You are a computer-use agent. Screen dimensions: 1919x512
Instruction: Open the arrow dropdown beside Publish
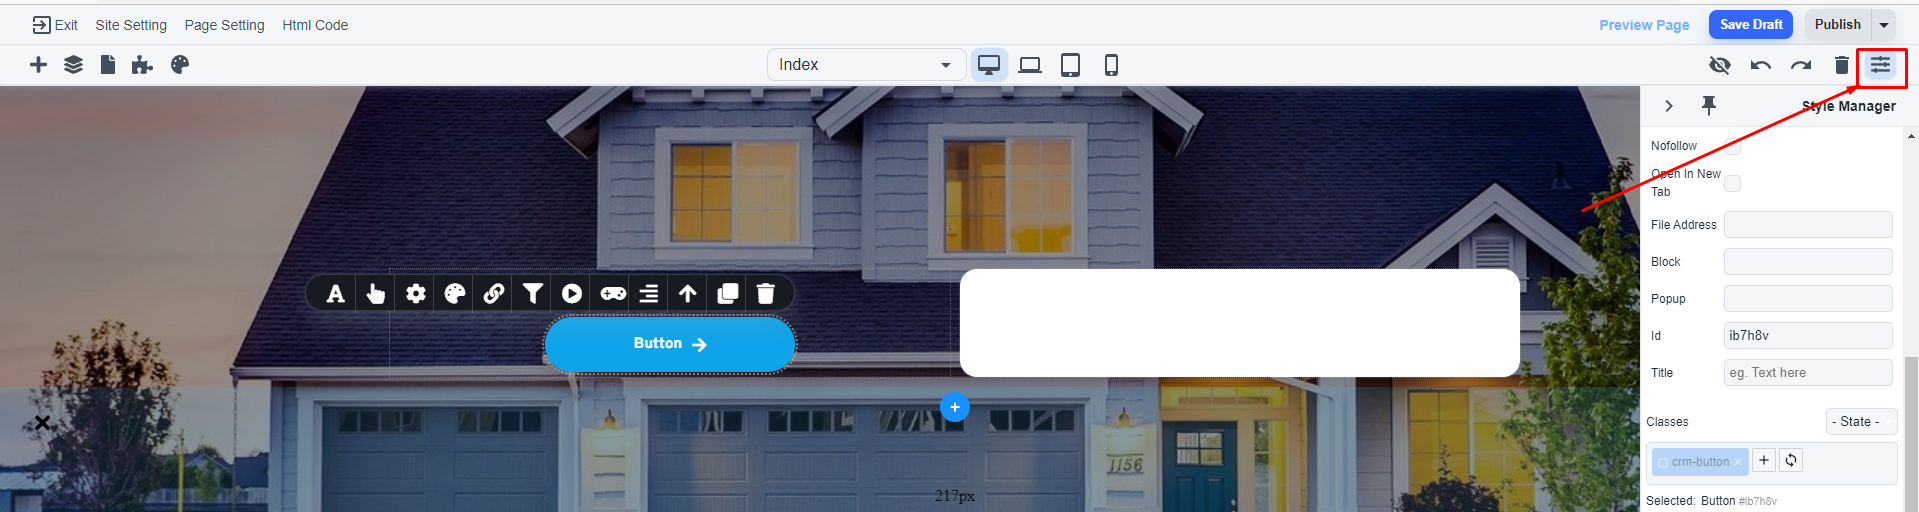pyautogui.click(x=1883, y=25)
